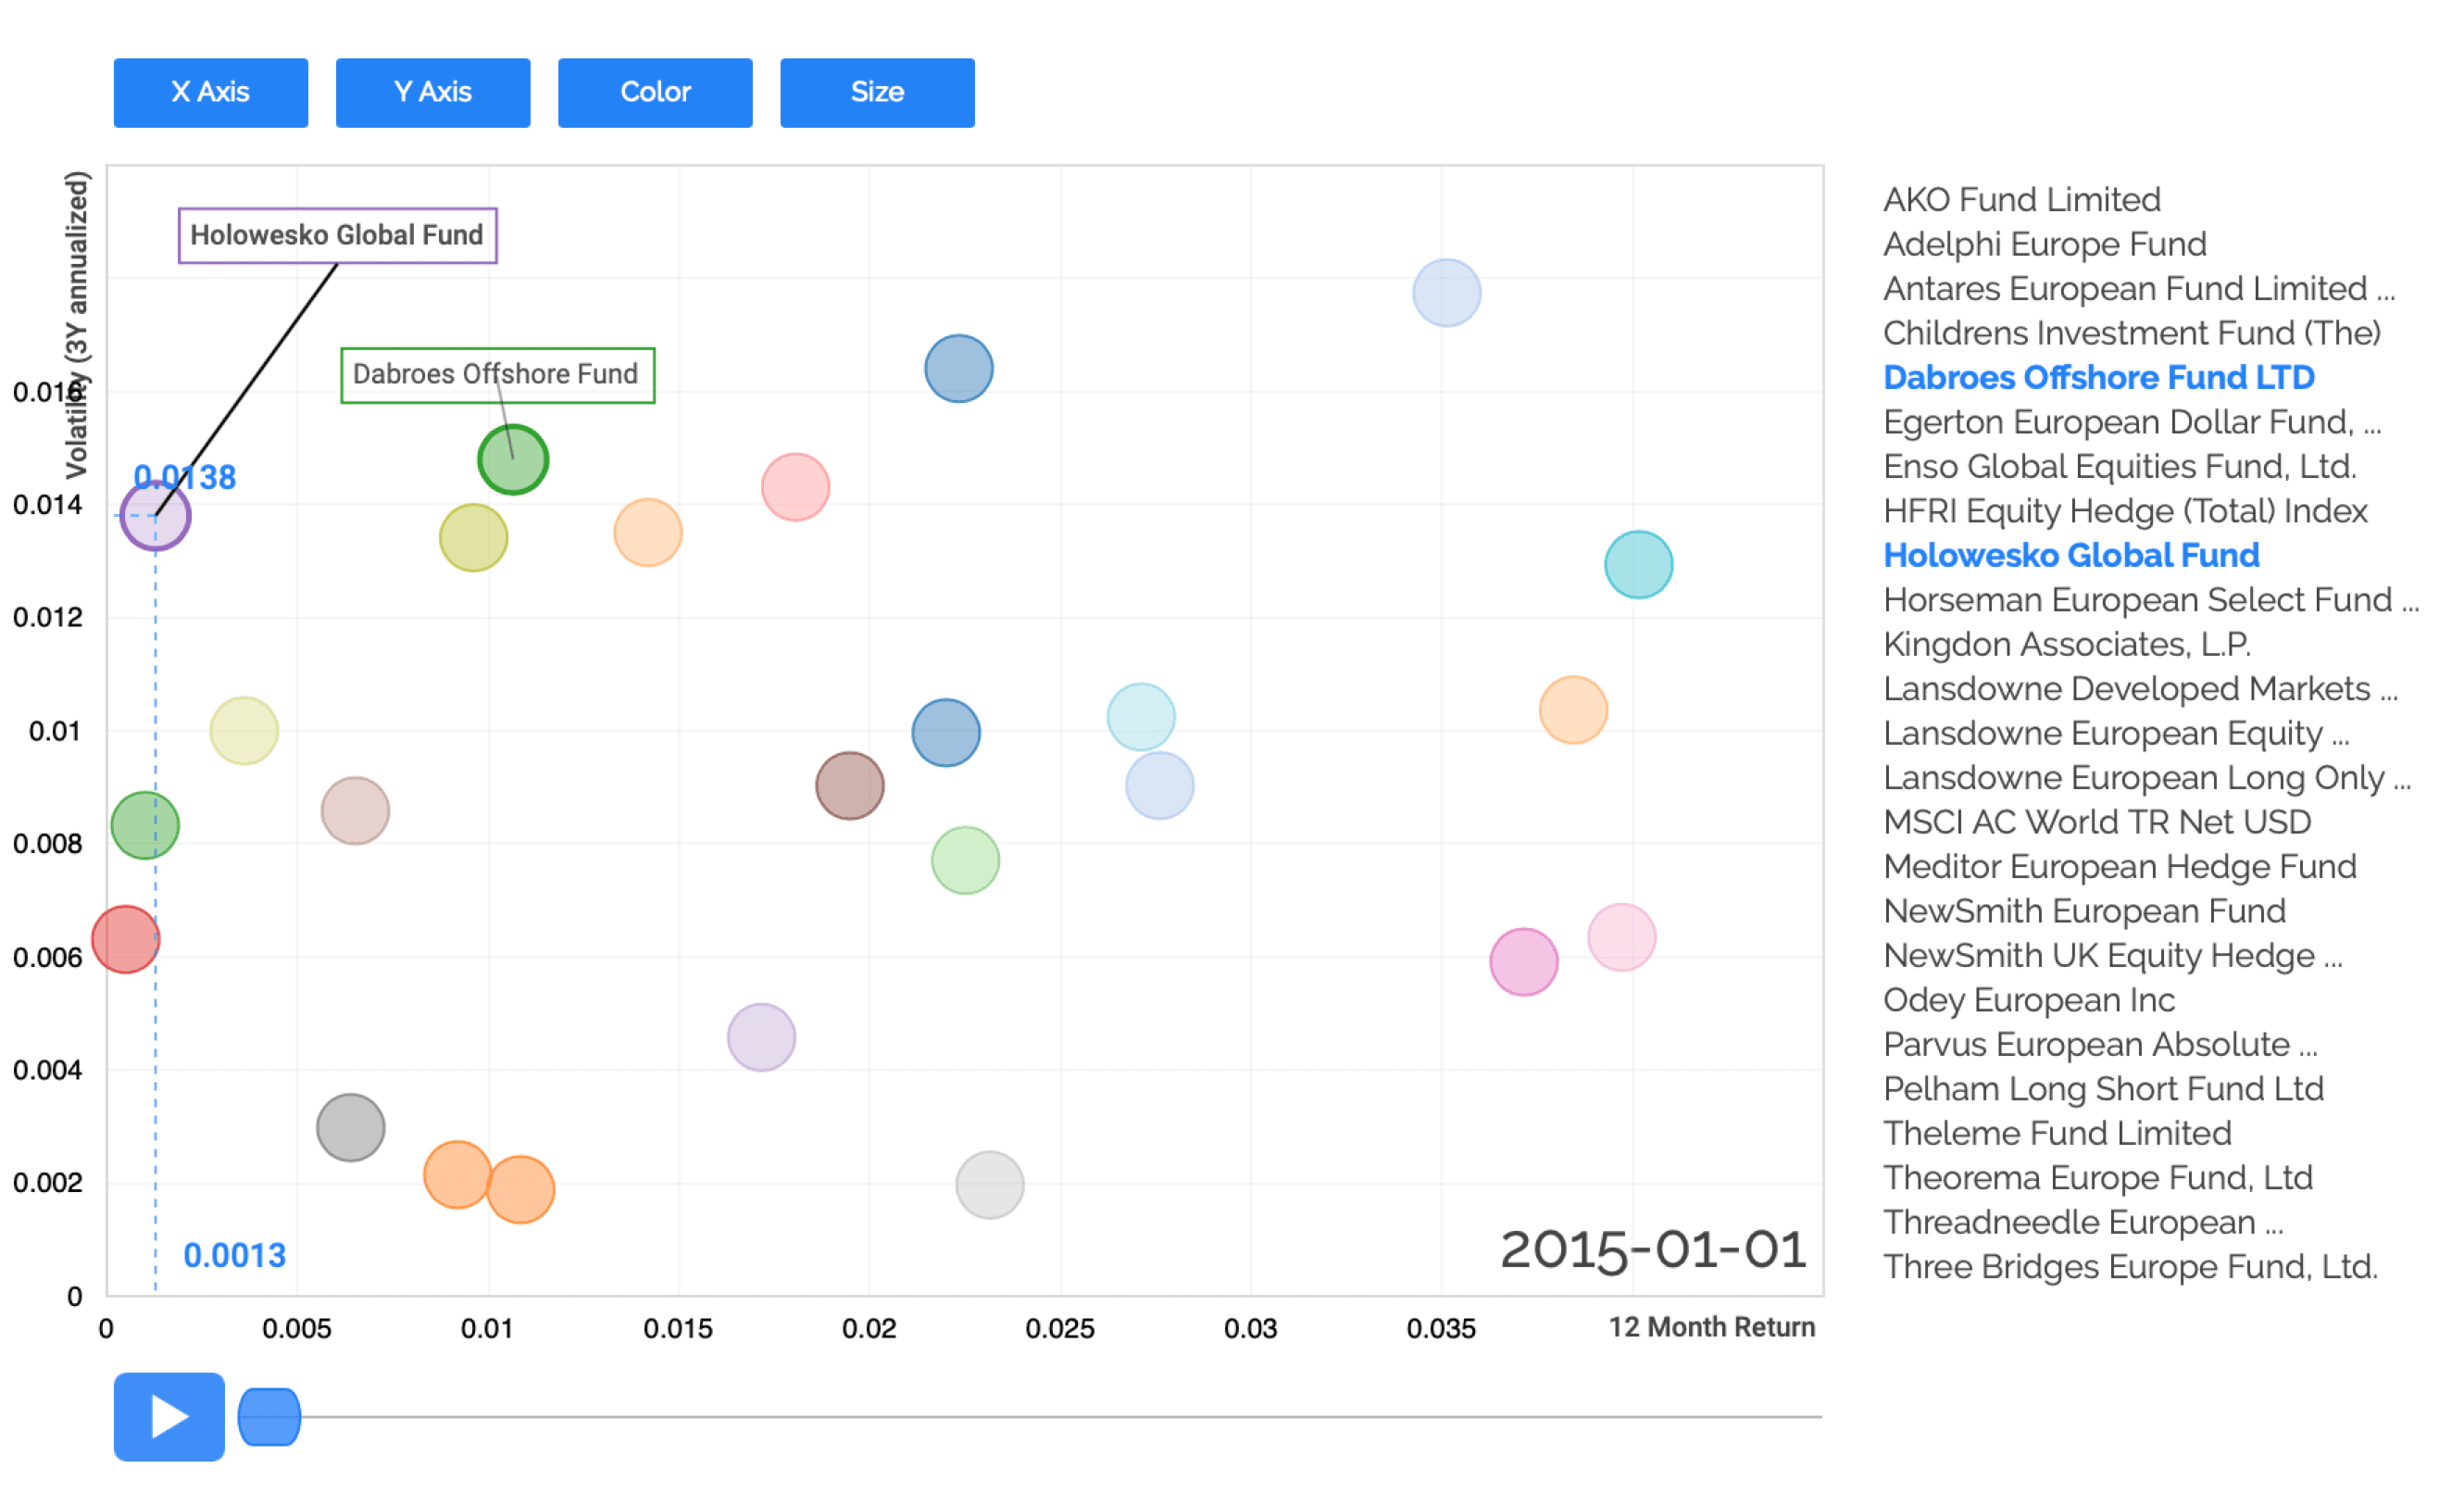The width and height of the screenshot is (2464, 1506).
Task: Select Enso Global Equities Fund, Ltd. in legend
Action: point(2119,466)
